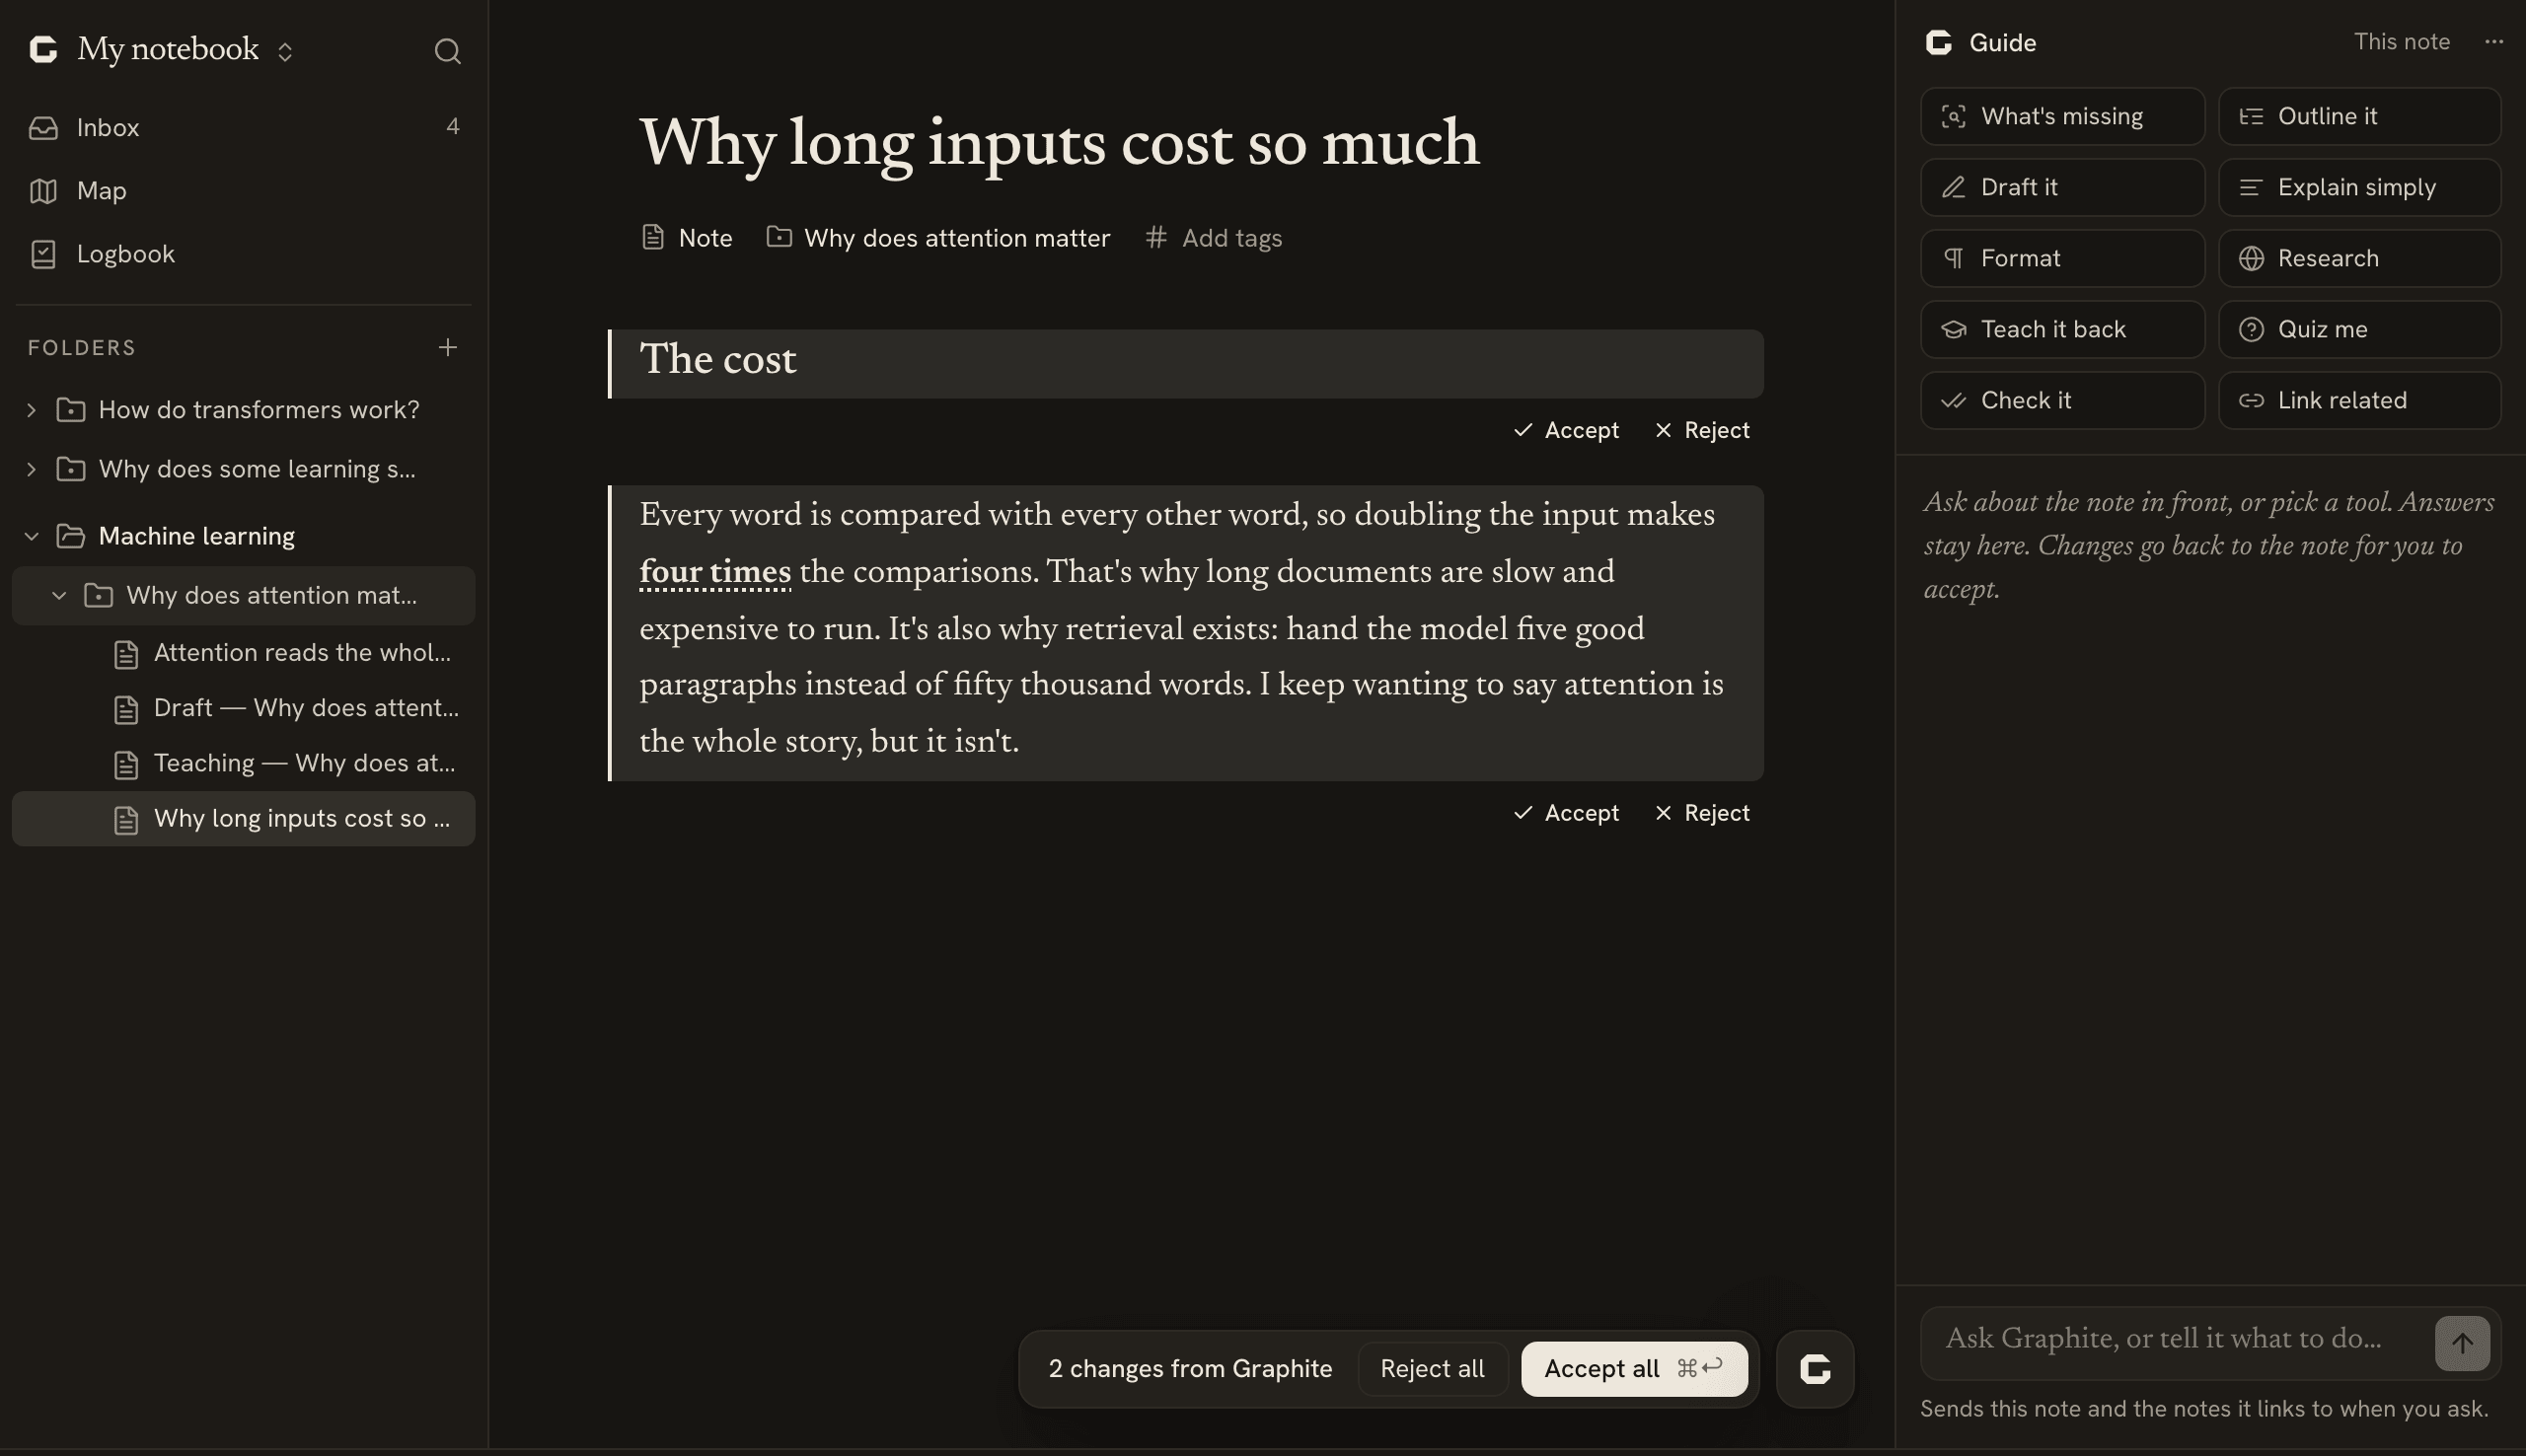Run the Explain simply tool
The image size is (2526, 1456).
[2359, 187]
